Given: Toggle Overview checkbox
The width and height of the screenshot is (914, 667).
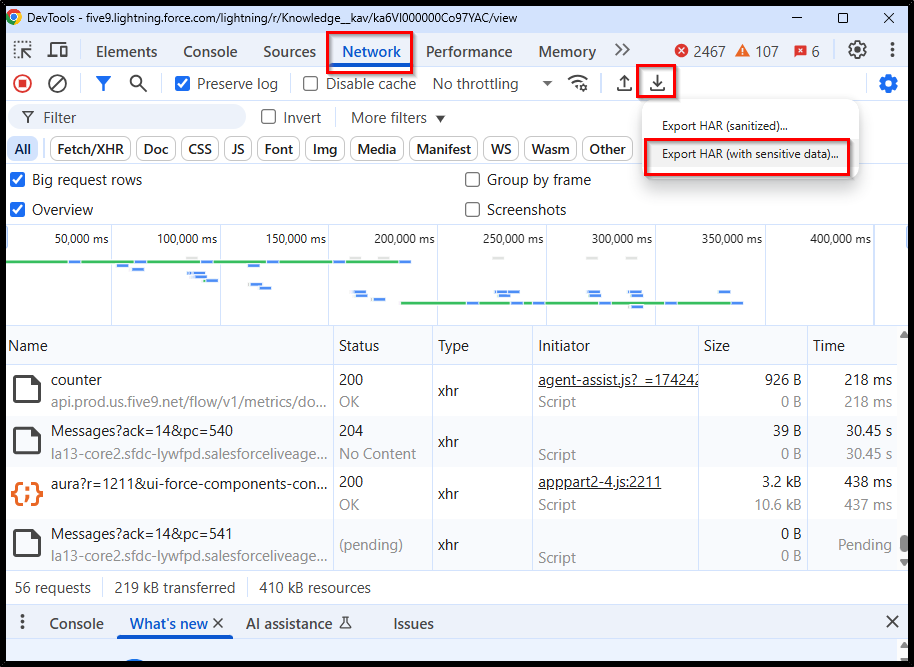Looking at the screenshot, I should tap(17, 209).
